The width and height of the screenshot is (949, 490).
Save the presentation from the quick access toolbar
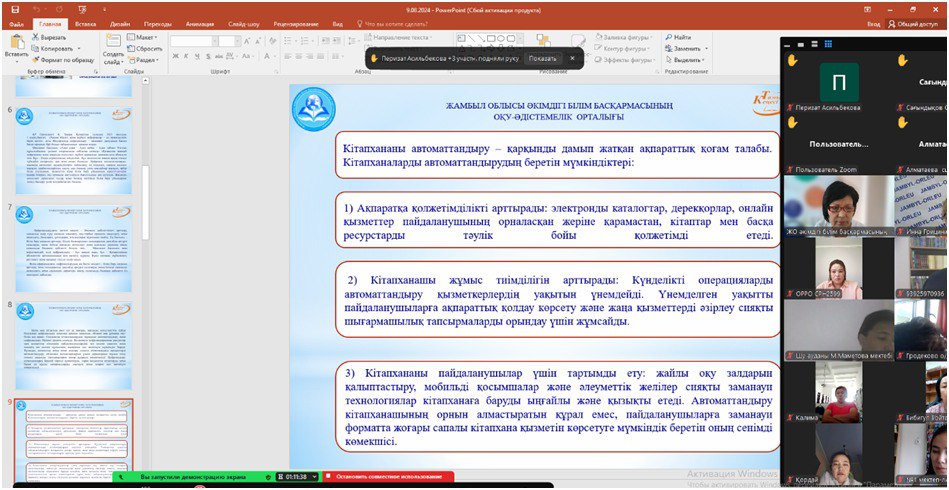(x=15, y=10)
